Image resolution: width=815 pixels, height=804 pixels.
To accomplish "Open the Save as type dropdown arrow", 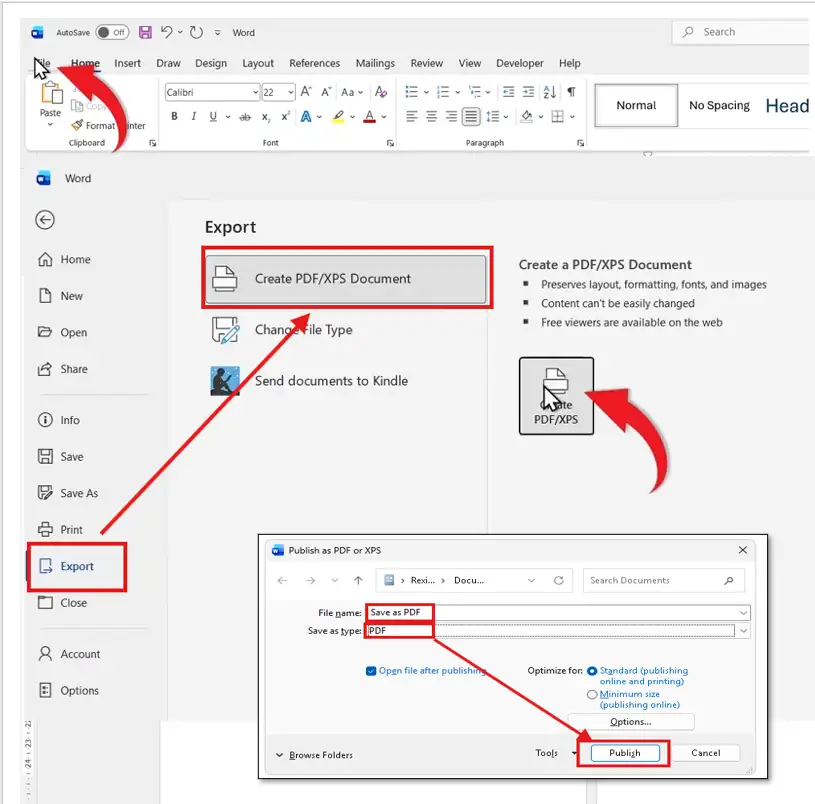I will click(x=744, y=630).
